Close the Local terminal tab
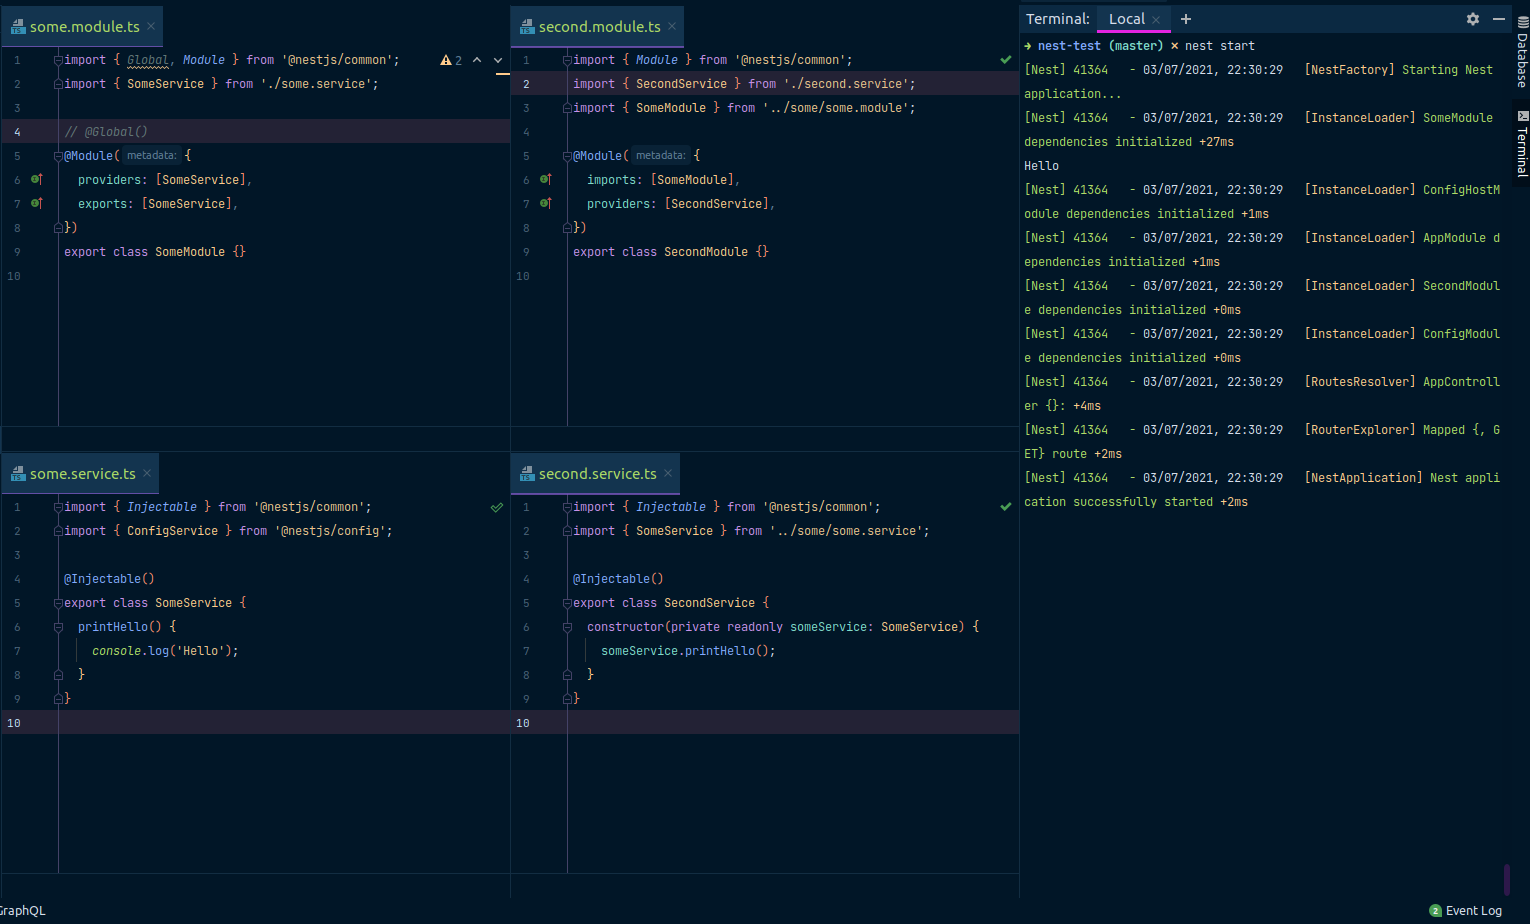 pyautogui.click(x=1156, y=20)
